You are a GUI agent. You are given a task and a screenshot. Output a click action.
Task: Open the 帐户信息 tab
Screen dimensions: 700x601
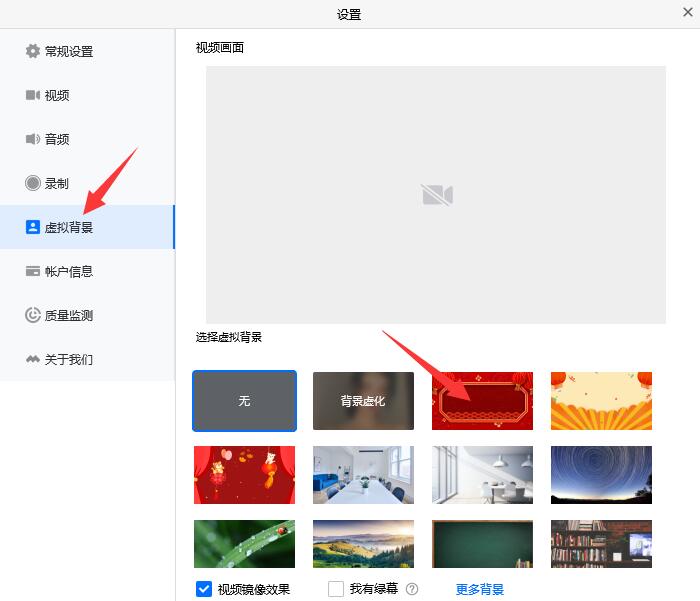(87, 271)
